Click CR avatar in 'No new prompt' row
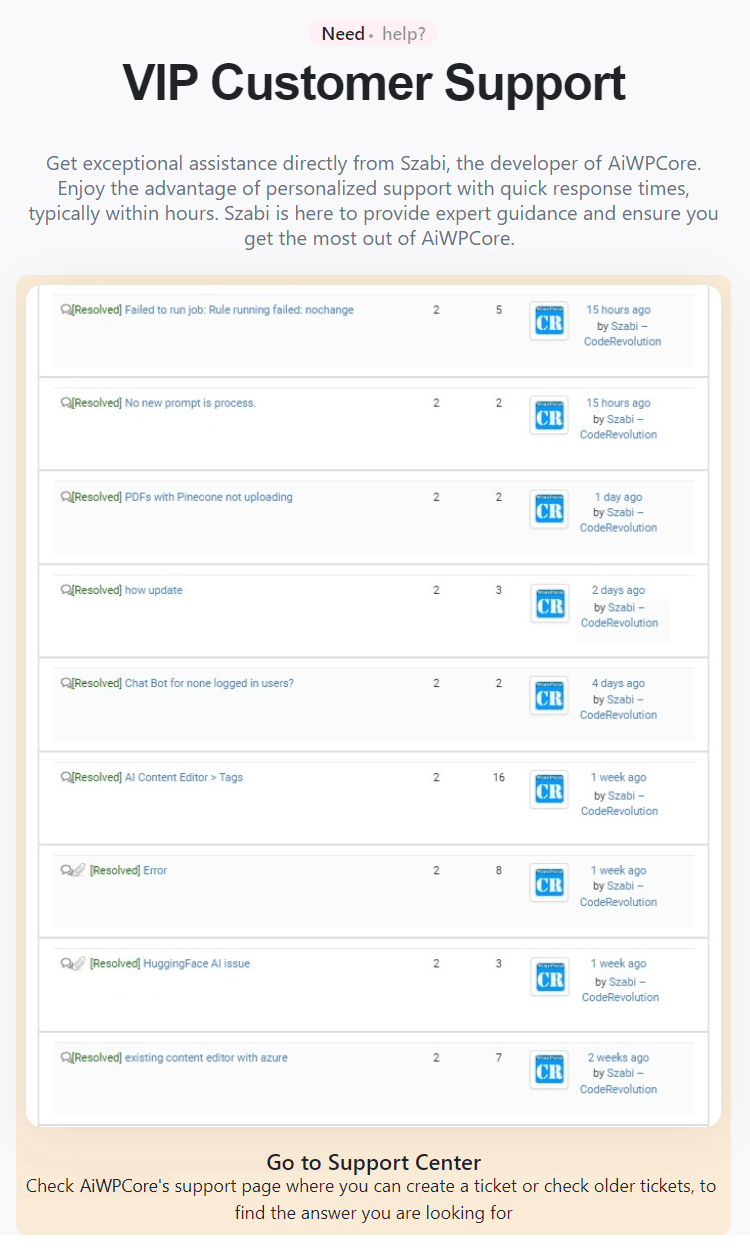This screenshot has height=1252, width=750. click(x=549, y=415)
